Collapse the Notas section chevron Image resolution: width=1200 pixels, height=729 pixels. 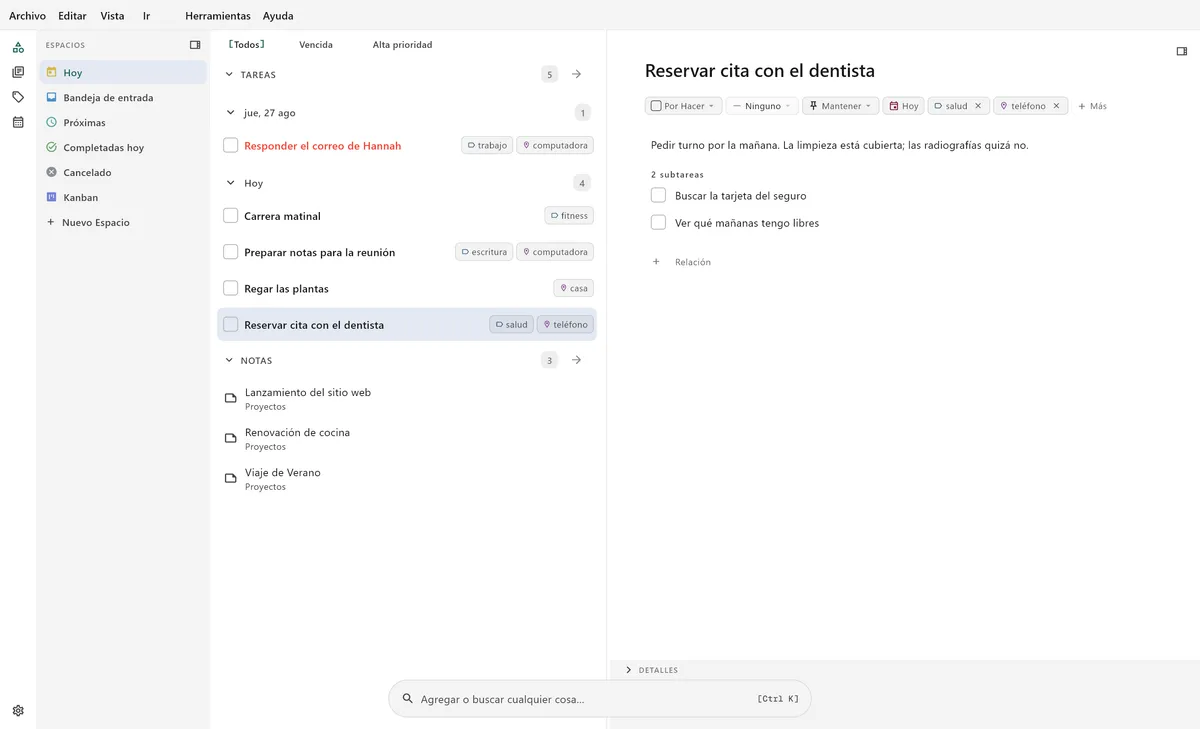click(x=229, y=360)
